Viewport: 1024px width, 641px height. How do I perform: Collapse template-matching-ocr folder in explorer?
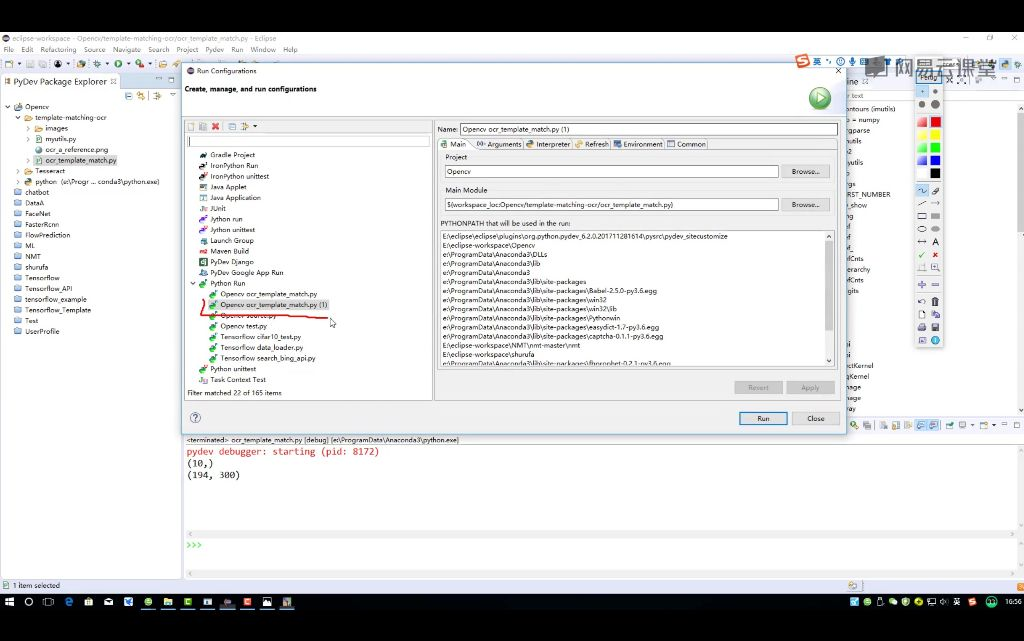point(18,117)
